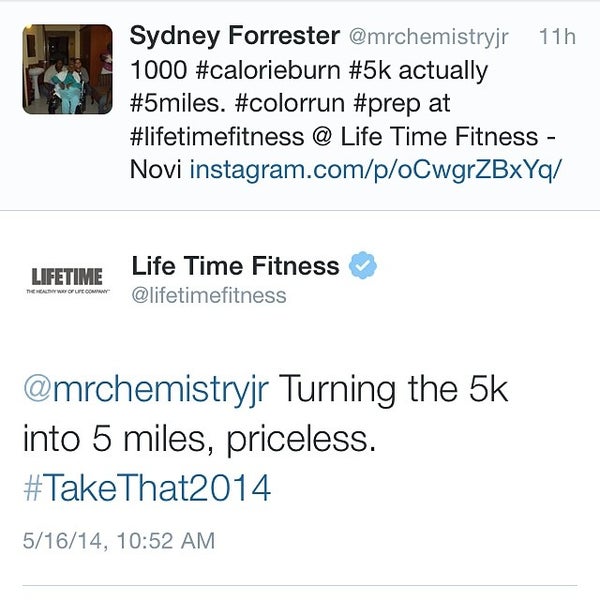Open the #TakeThat2014 hashtag
The width and height of the screenshot is (600, 600).
pyautogui.click(x=147, y=488)
